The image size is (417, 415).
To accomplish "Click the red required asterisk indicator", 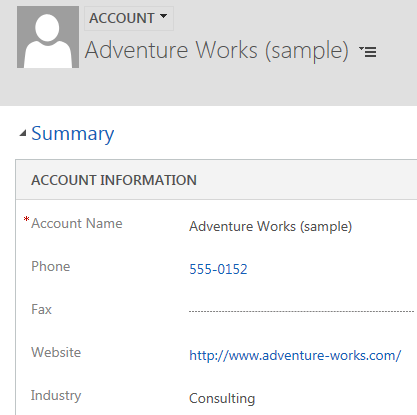I will click(x=26, y=219).
